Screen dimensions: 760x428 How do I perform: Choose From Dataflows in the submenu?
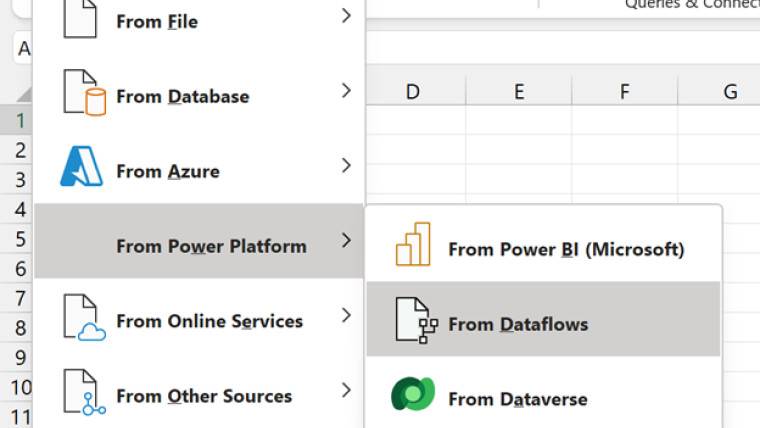pyautogui.click(x=517, y=324)
